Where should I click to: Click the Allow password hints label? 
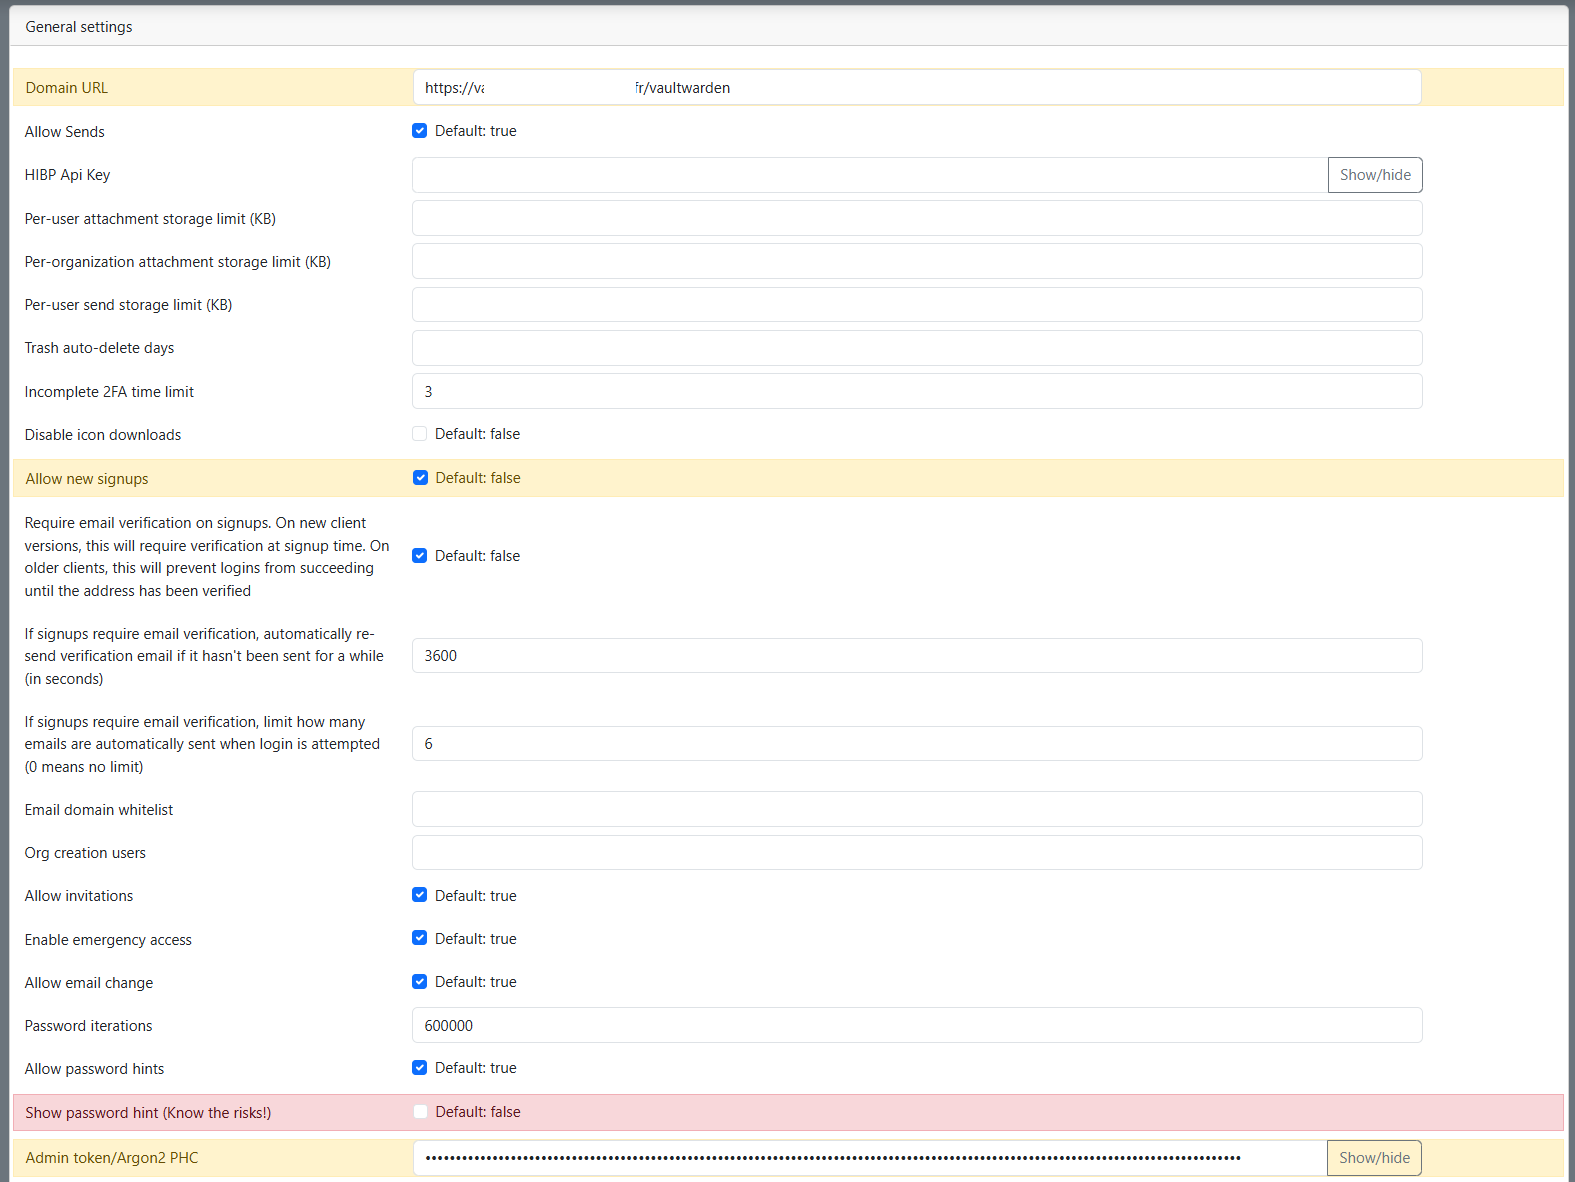point(94,1069)
